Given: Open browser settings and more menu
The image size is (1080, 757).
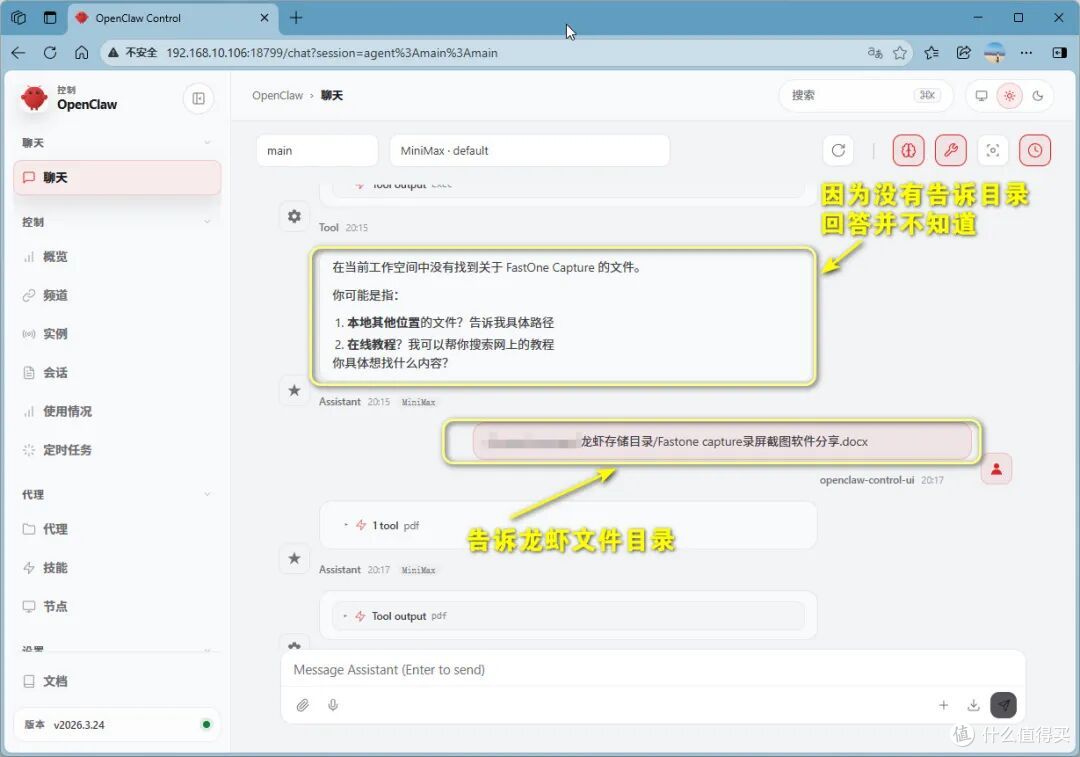Looking at the screenshot, I should pos(1026,53).
